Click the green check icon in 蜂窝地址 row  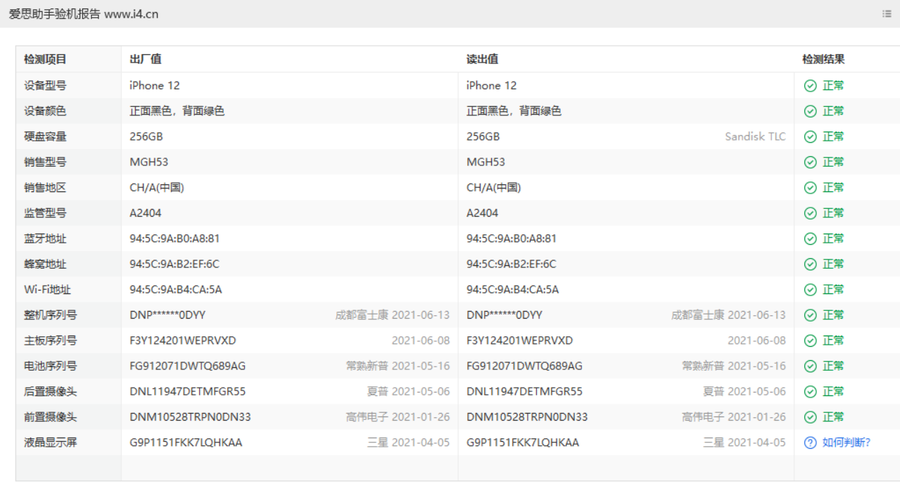[810, 264]
